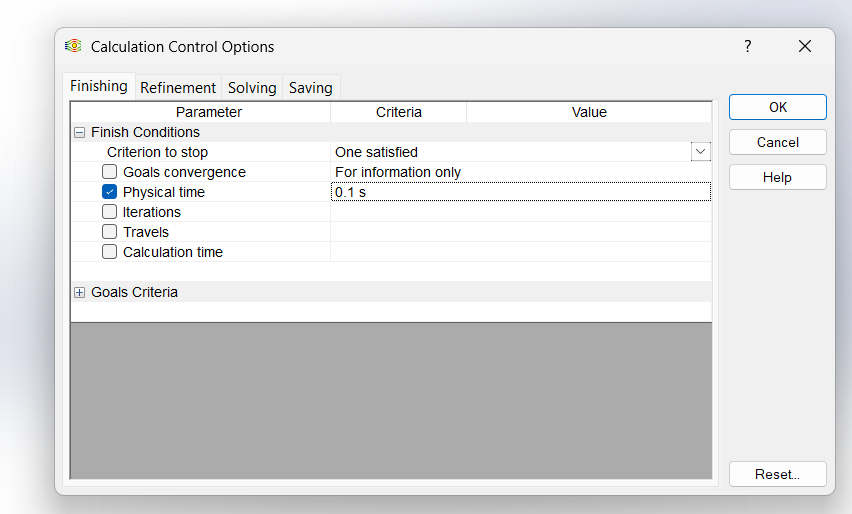The height and width of the screenshot is (514, 852).
Task: Confirm with the OK button
Action: (778, 107)
